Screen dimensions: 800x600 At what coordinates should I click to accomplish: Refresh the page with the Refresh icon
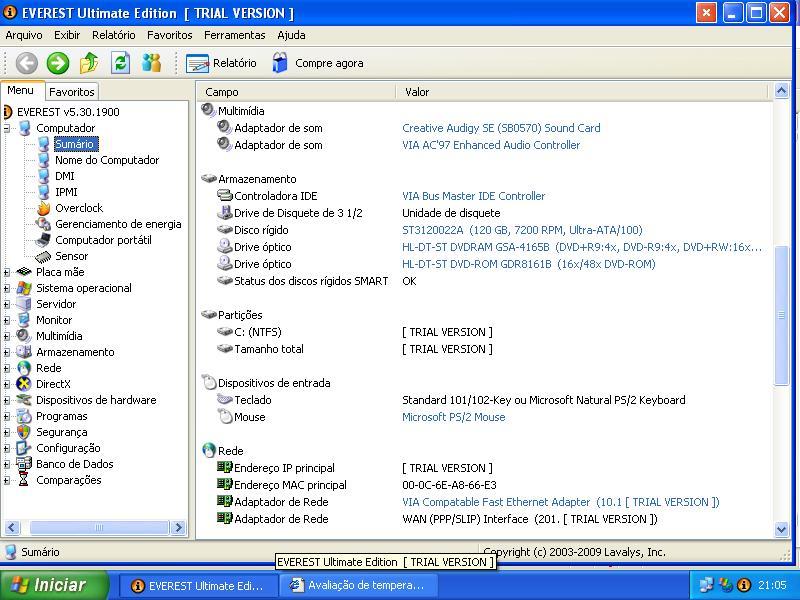point(120,63)
